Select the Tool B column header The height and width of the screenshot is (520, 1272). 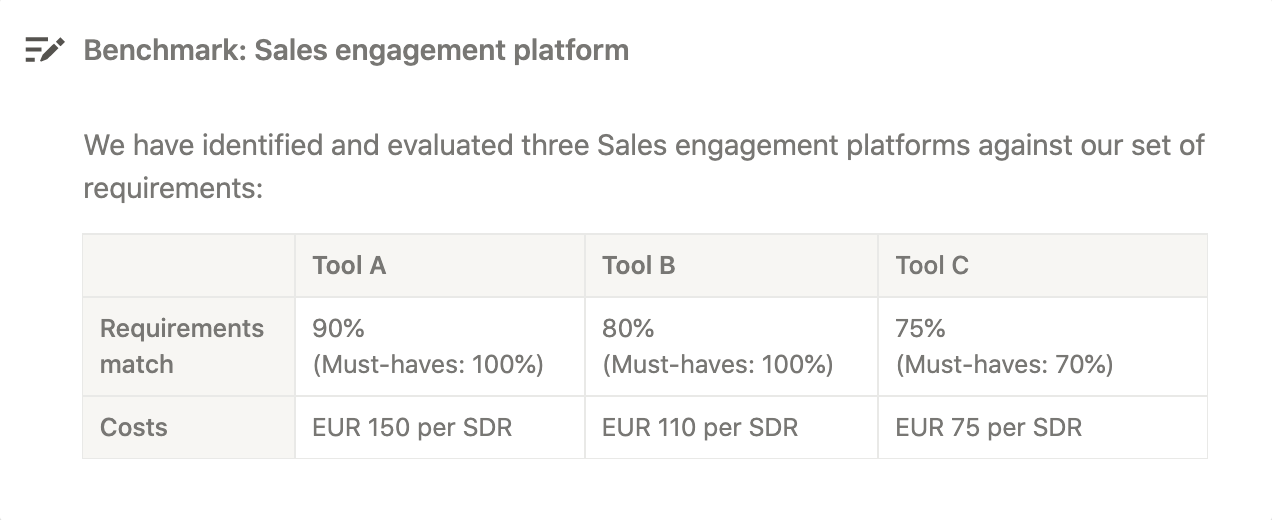click(x=638, y=265)
